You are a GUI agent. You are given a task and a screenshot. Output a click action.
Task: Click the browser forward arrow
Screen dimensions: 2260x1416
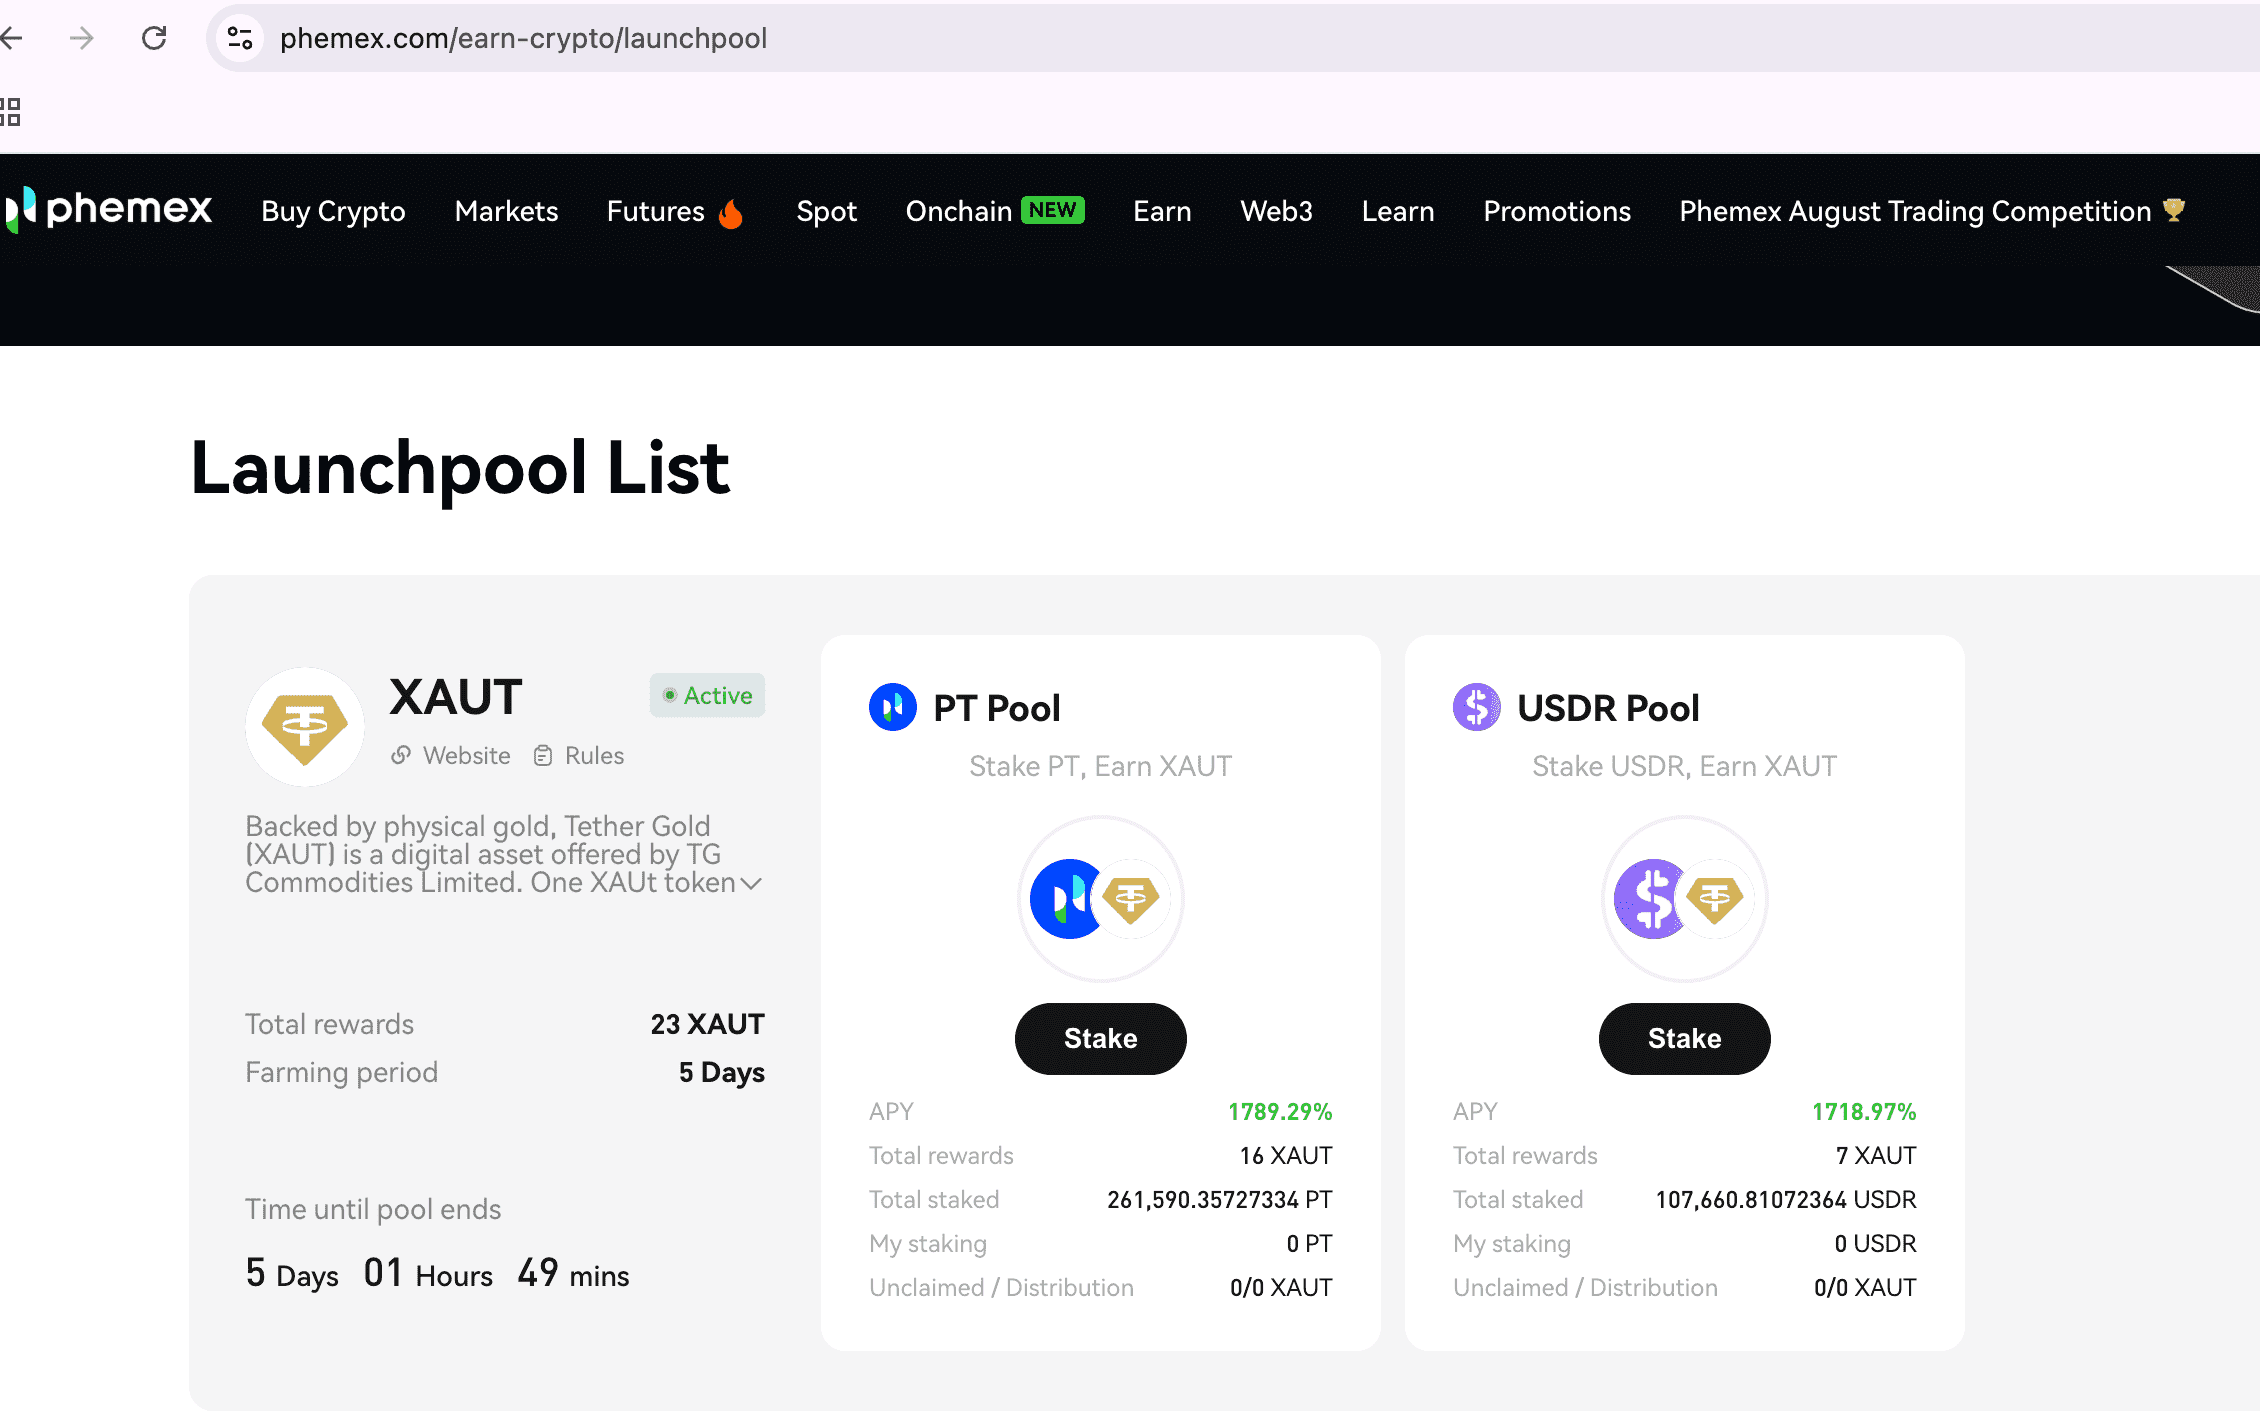tap(82, 38)
